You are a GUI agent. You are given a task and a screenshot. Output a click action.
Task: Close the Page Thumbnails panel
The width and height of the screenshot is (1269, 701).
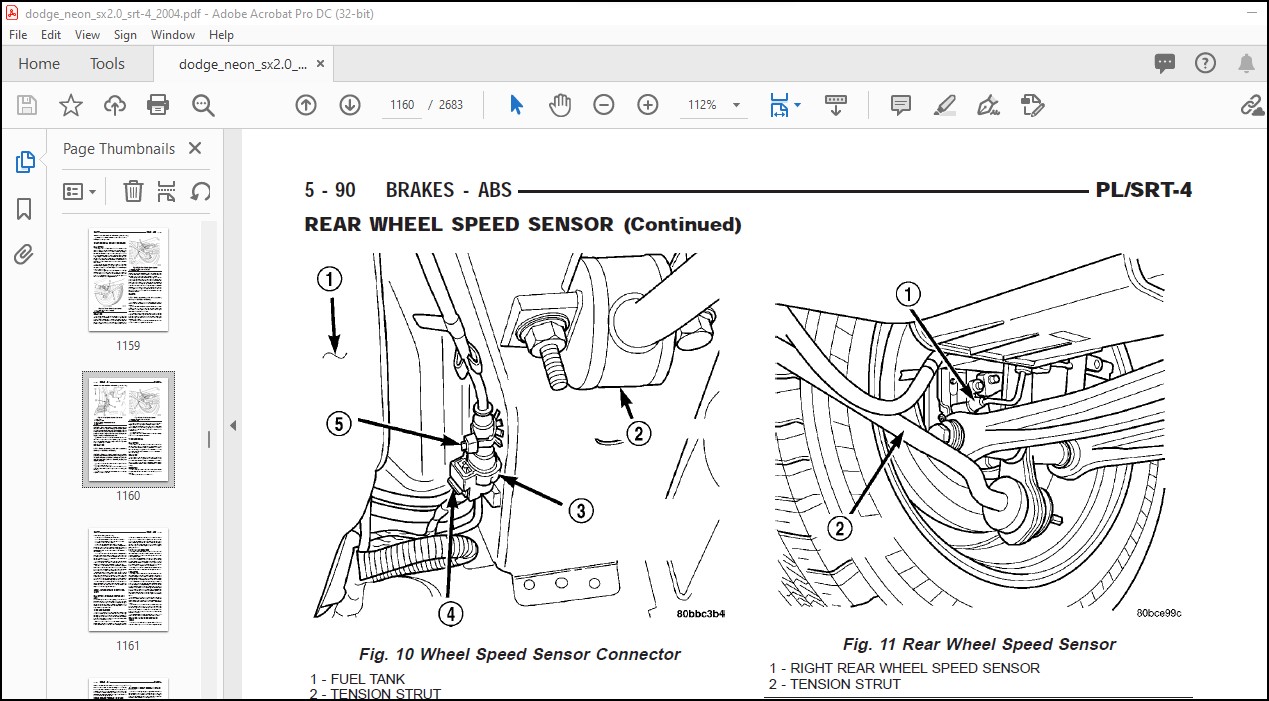(195, 148)
